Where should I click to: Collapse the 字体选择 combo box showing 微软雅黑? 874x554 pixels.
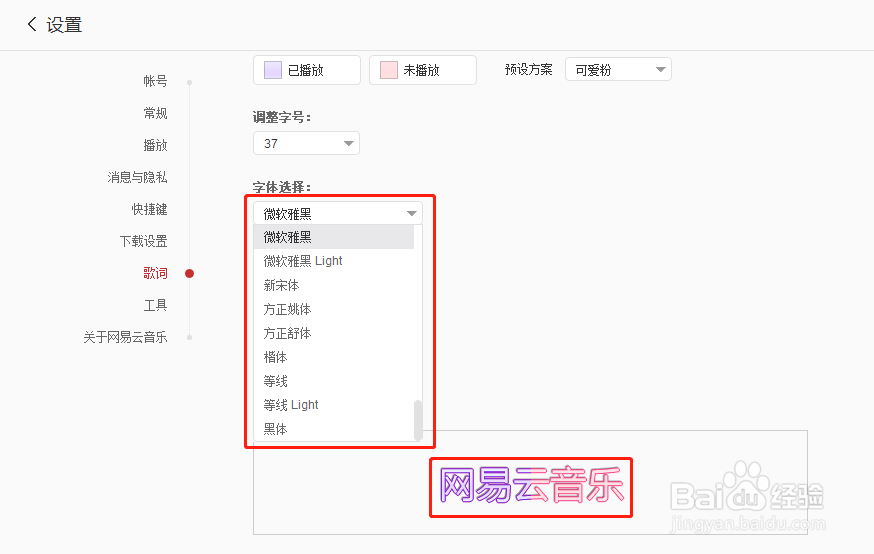[x=338, y=213]
